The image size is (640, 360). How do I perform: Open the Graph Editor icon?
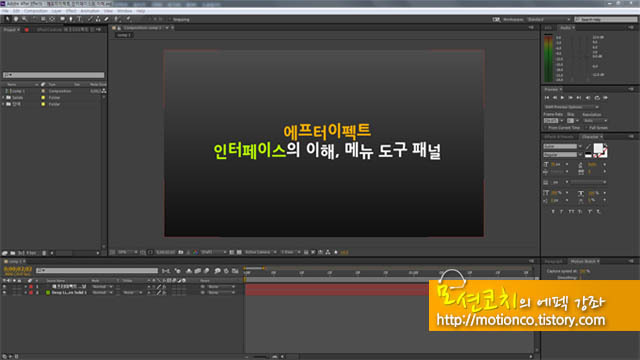point(235,271)
